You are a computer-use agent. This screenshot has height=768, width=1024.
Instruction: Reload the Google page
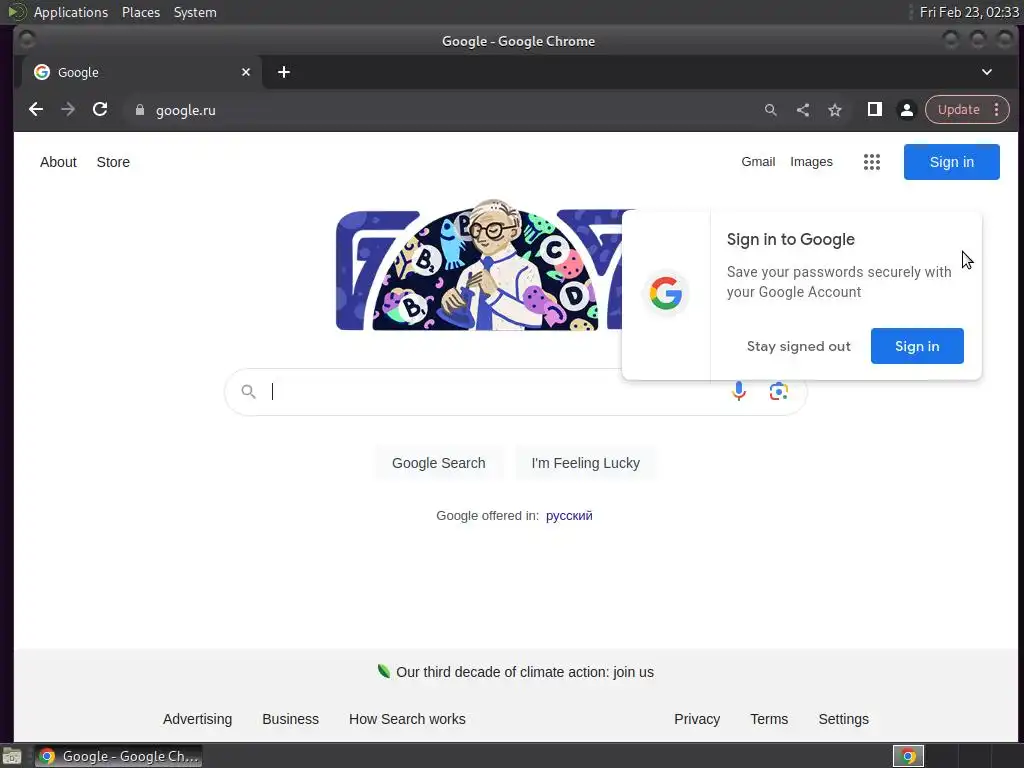100,110
